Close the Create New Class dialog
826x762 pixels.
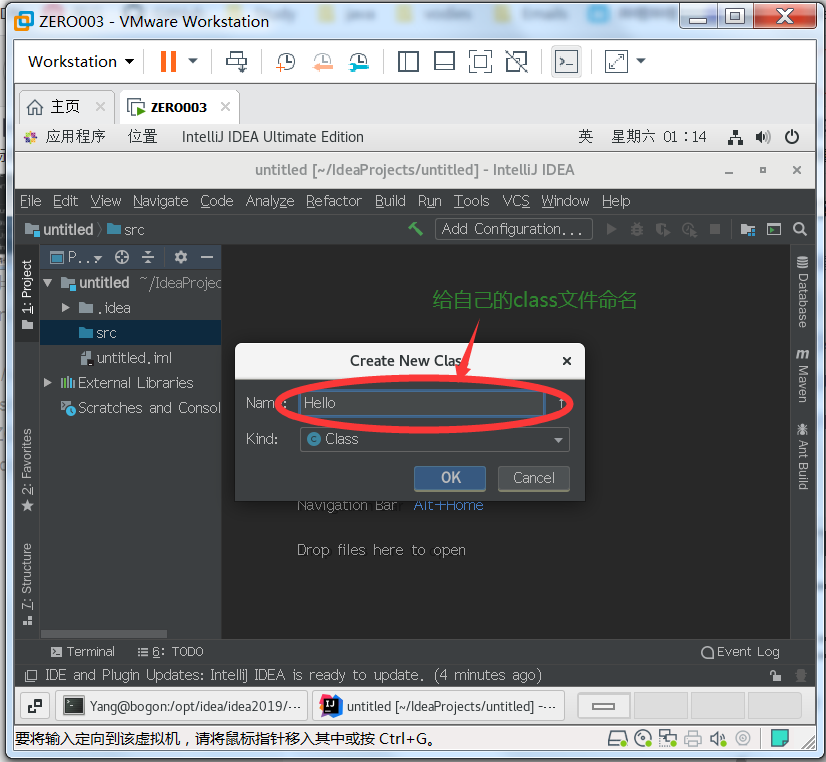pyautogui.click(x=567, y=361)
